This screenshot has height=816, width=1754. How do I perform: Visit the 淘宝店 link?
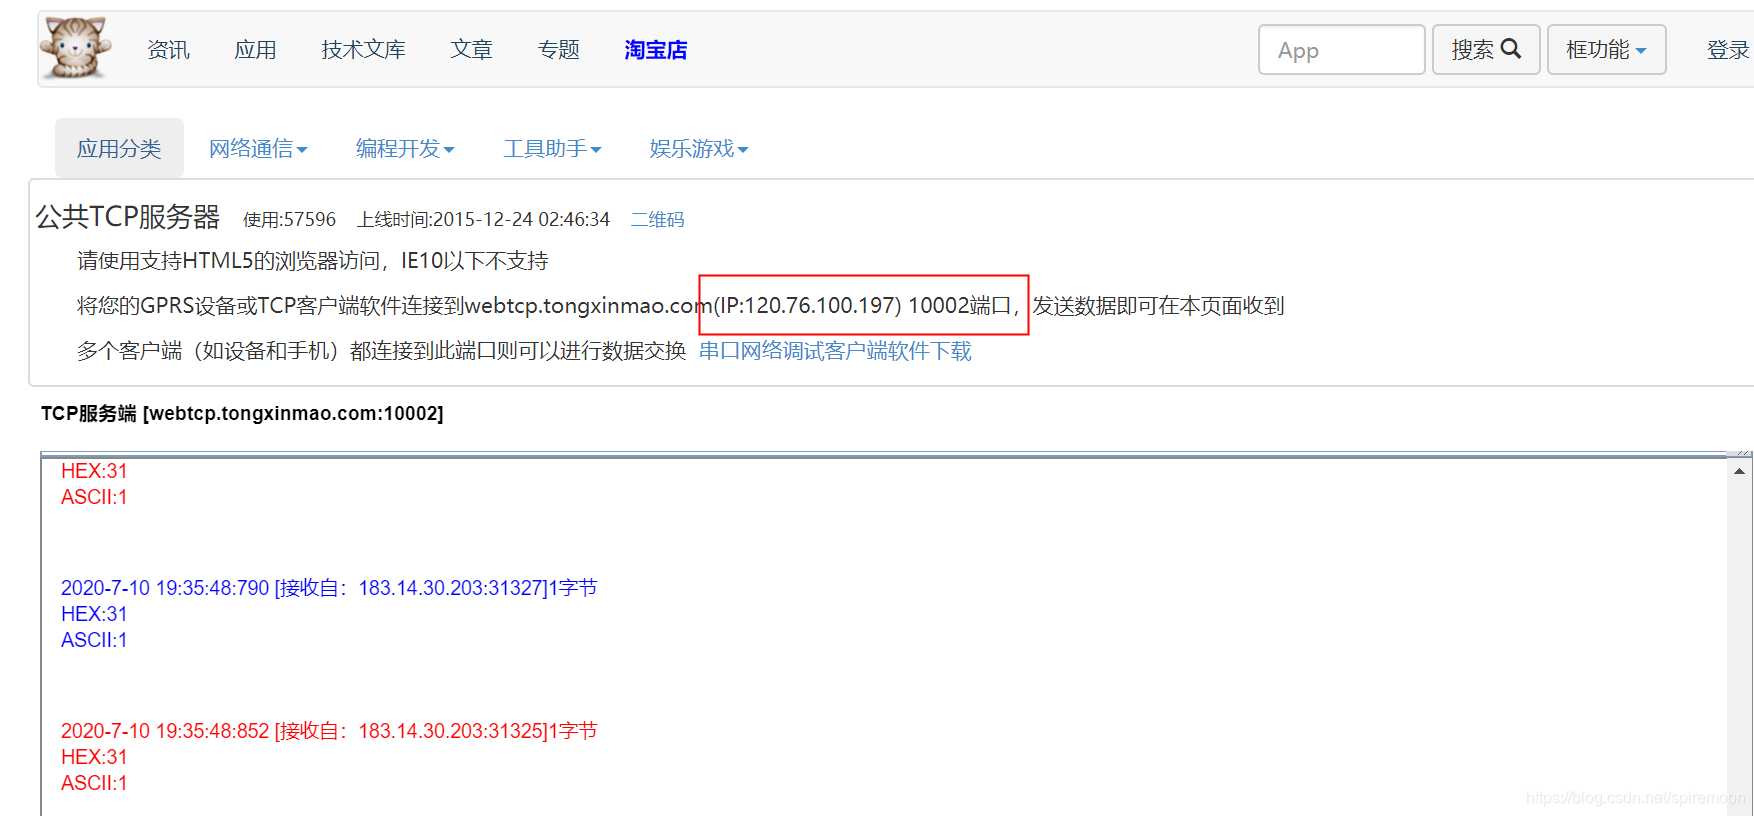coord(656,50)
